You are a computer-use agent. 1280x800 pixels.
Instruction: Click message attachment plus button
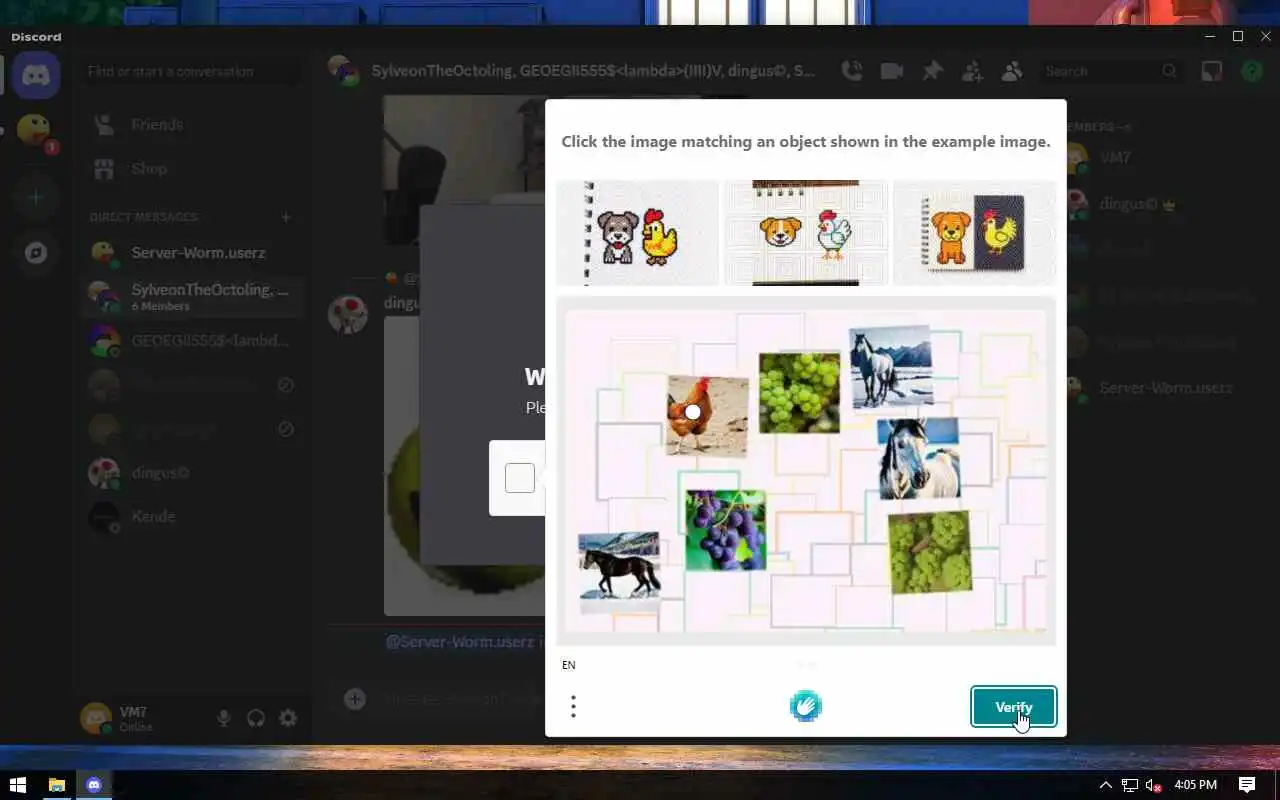tap(355, 699)
